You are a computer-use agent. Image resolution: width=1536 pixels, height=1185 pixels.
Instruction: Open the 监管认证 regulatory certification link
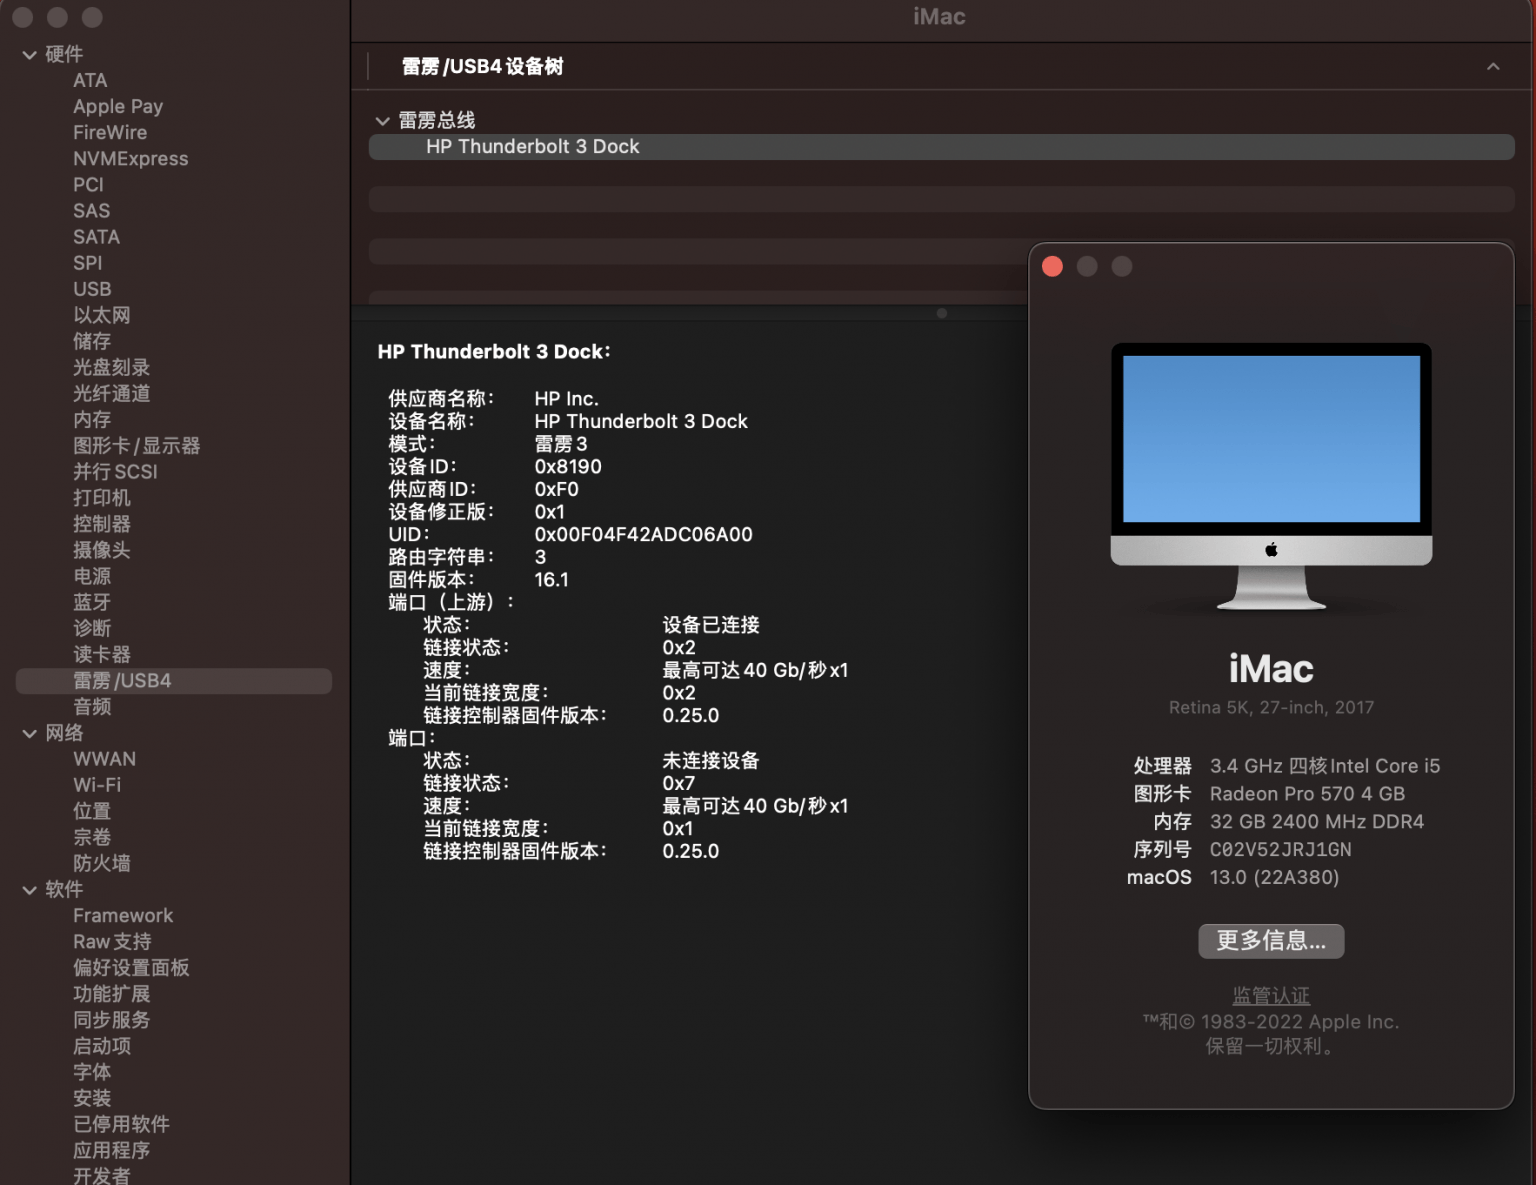coord(1271,996)
